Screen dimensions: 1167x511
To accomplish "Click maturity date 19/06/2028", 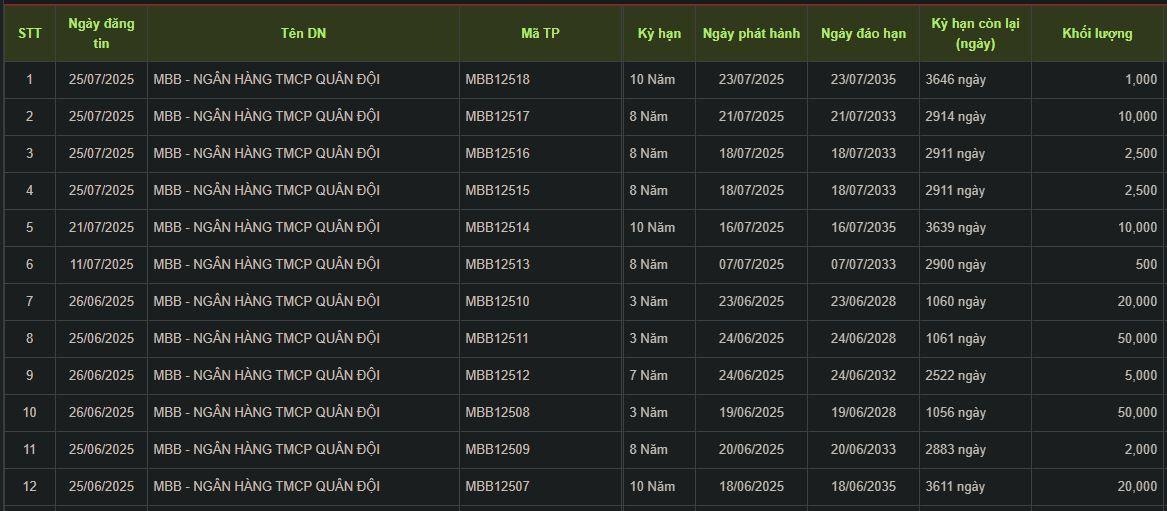I will pyautogui.click(x=863, y=412).
